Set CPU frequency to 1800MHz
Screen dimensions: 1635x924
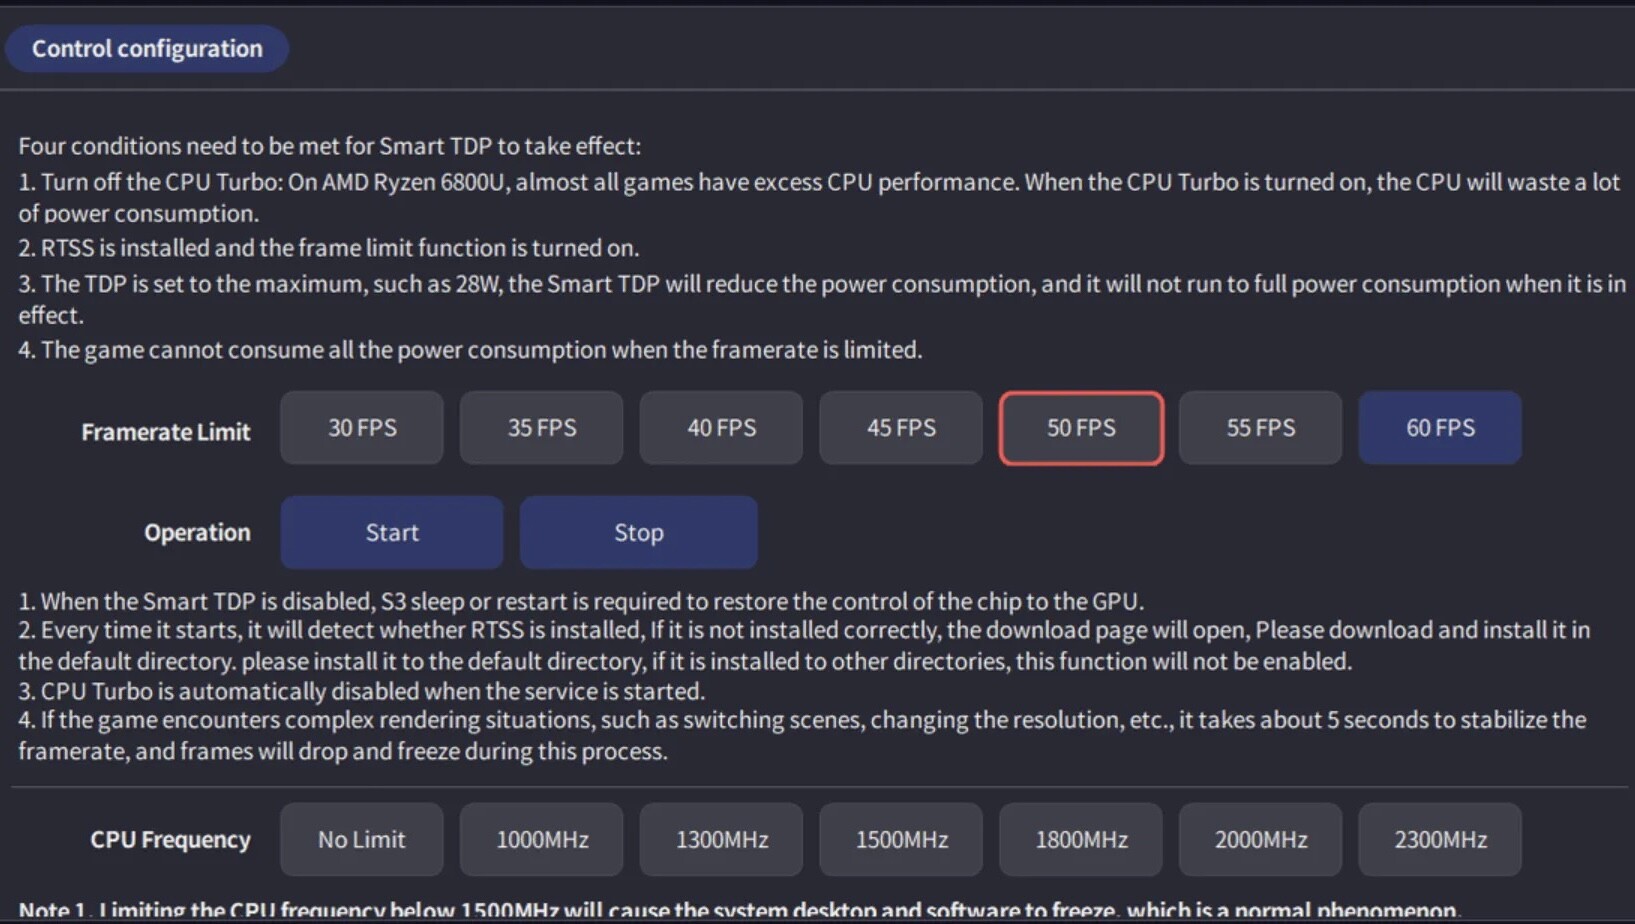pyautogui.click(x=1081, y=840)
